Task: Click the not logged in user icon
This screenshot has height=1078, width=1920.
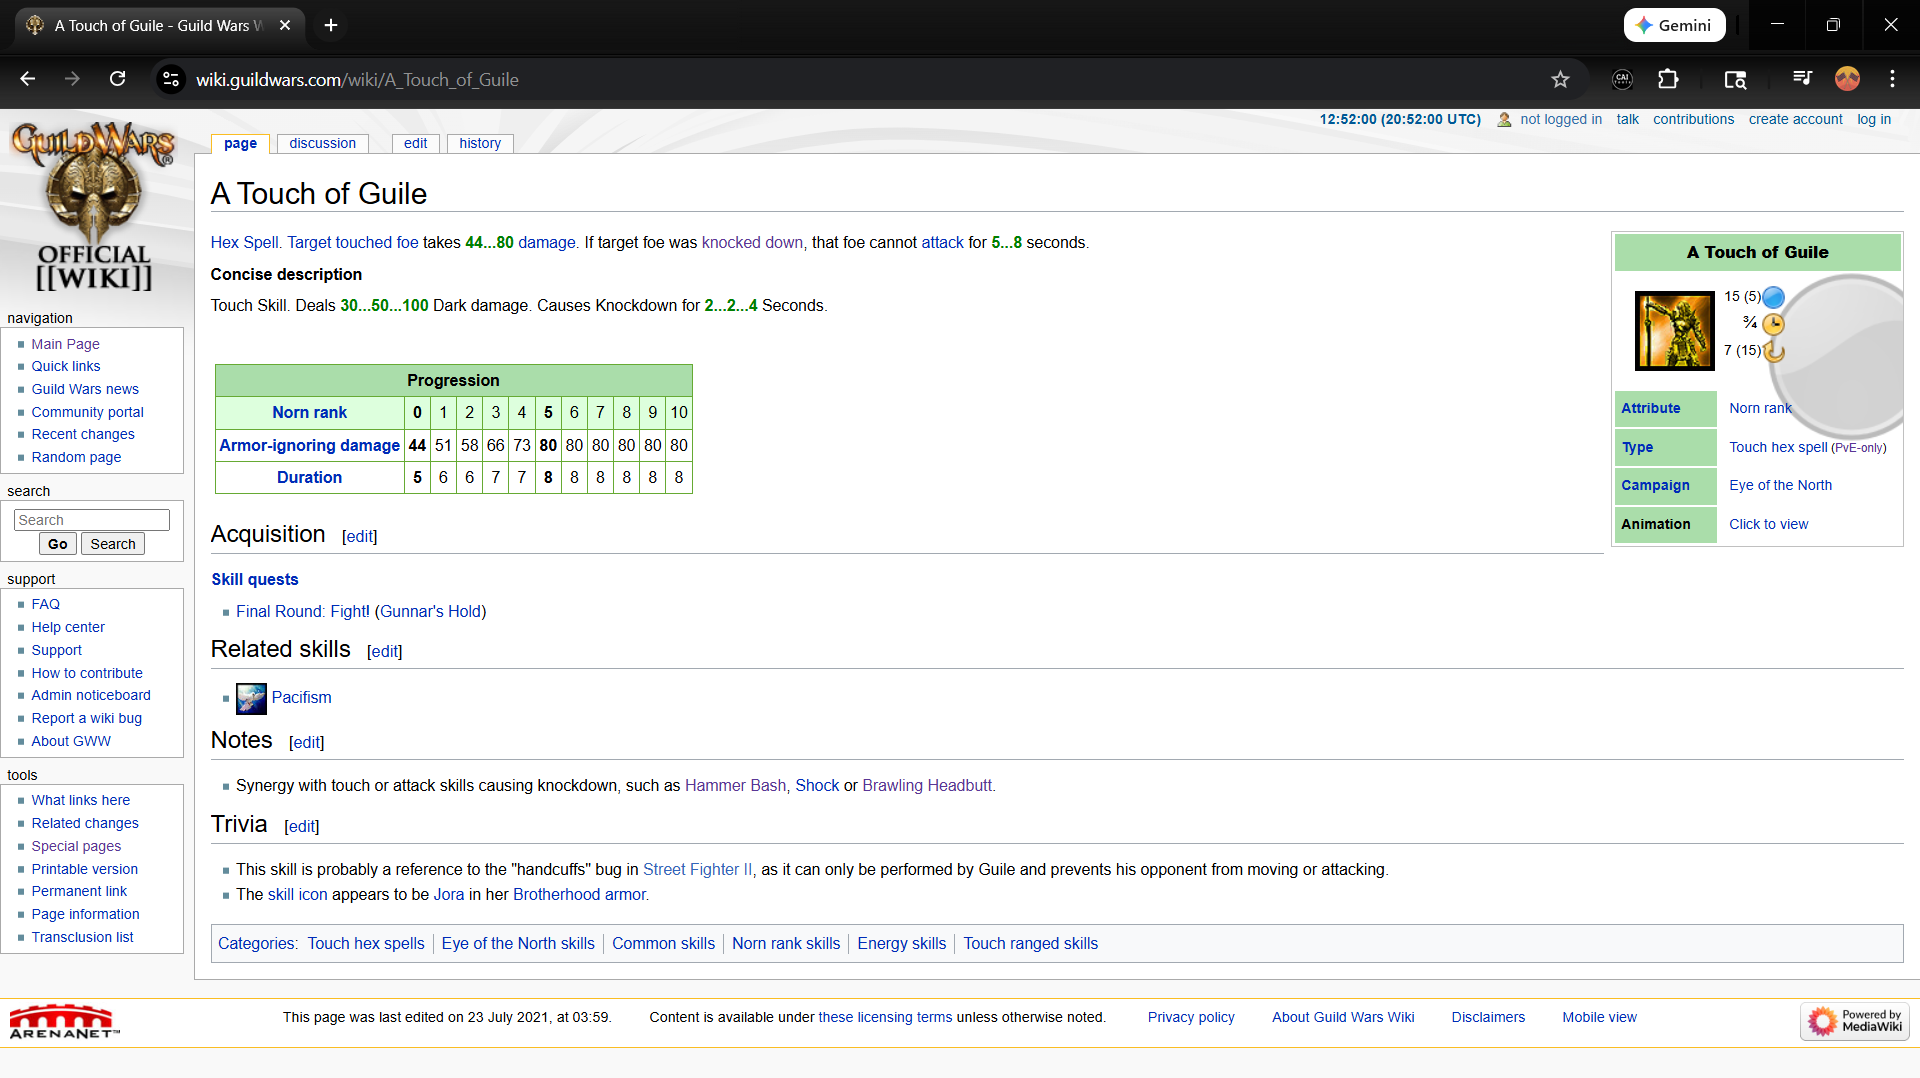Action: click(x=1504, y=119)
